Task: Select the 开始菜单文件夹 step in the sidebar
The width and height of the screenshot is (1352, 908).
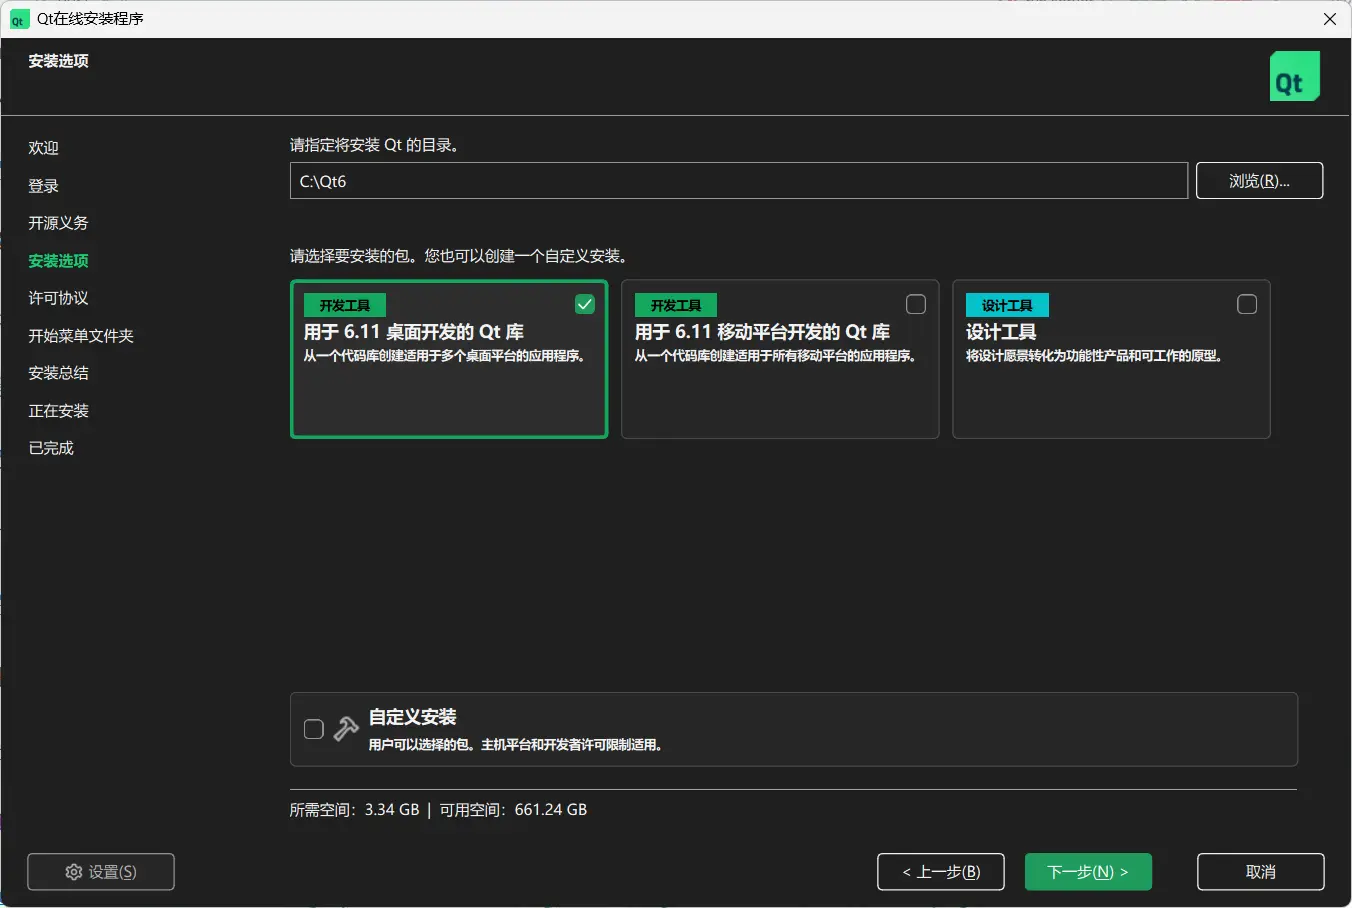Action: pyautogui.click(x=81, y=336)
